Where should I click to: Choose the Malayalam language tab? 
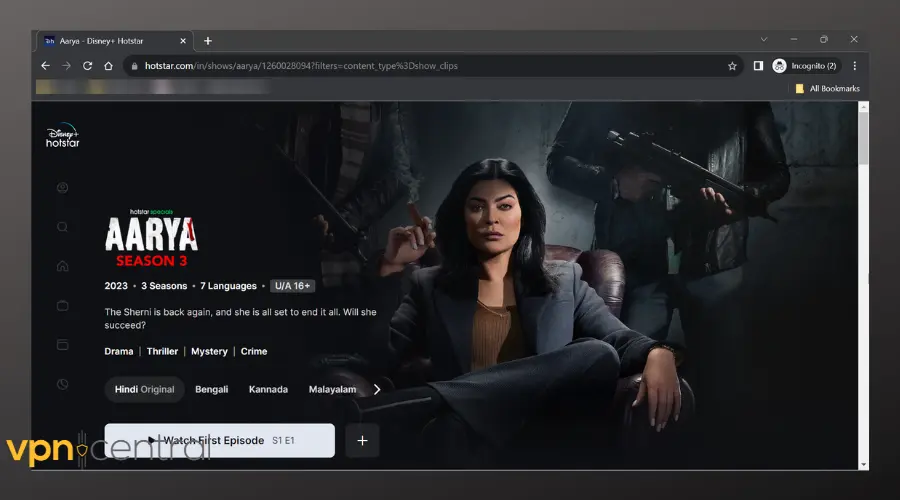(x=332, y=389)
